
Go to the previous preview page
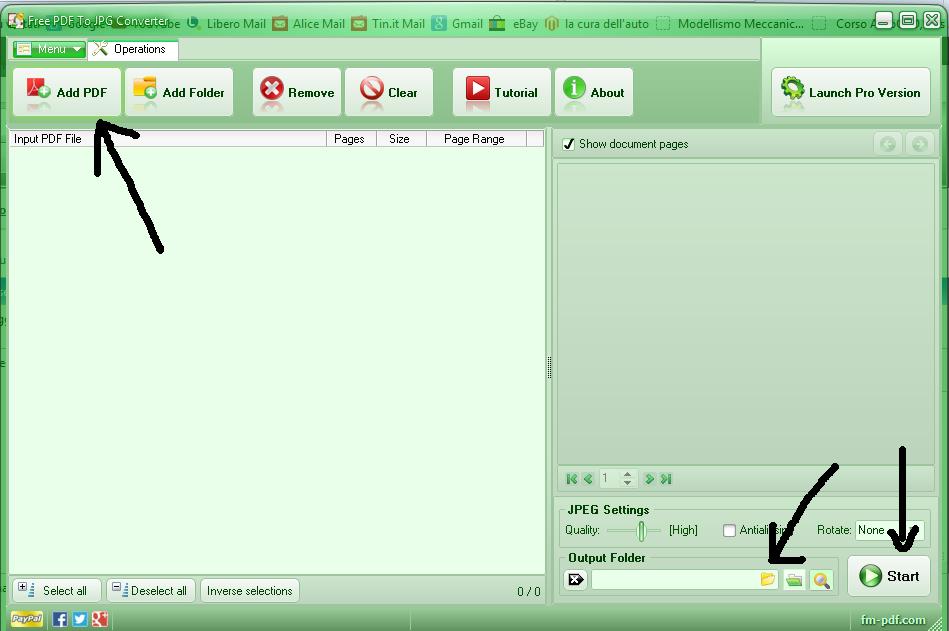tap(588, 479)
